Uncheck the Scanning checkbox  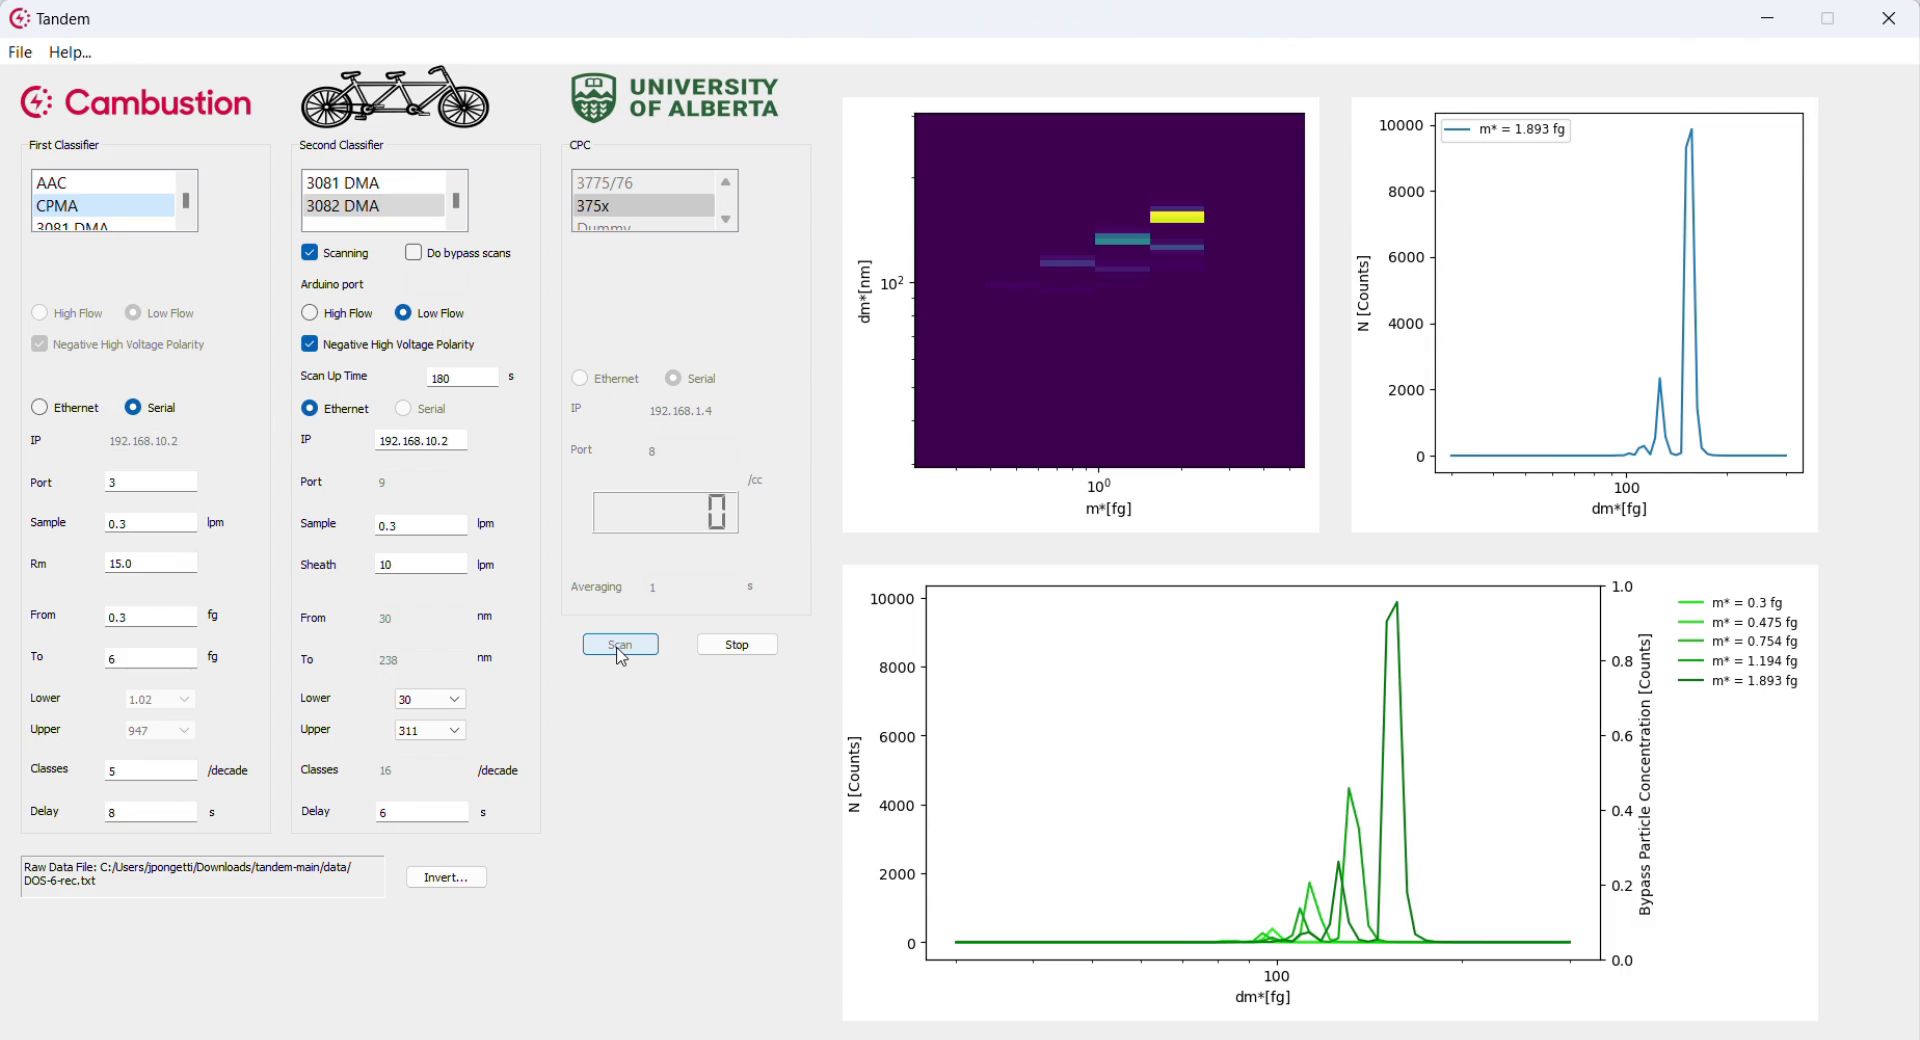(309, 252)
